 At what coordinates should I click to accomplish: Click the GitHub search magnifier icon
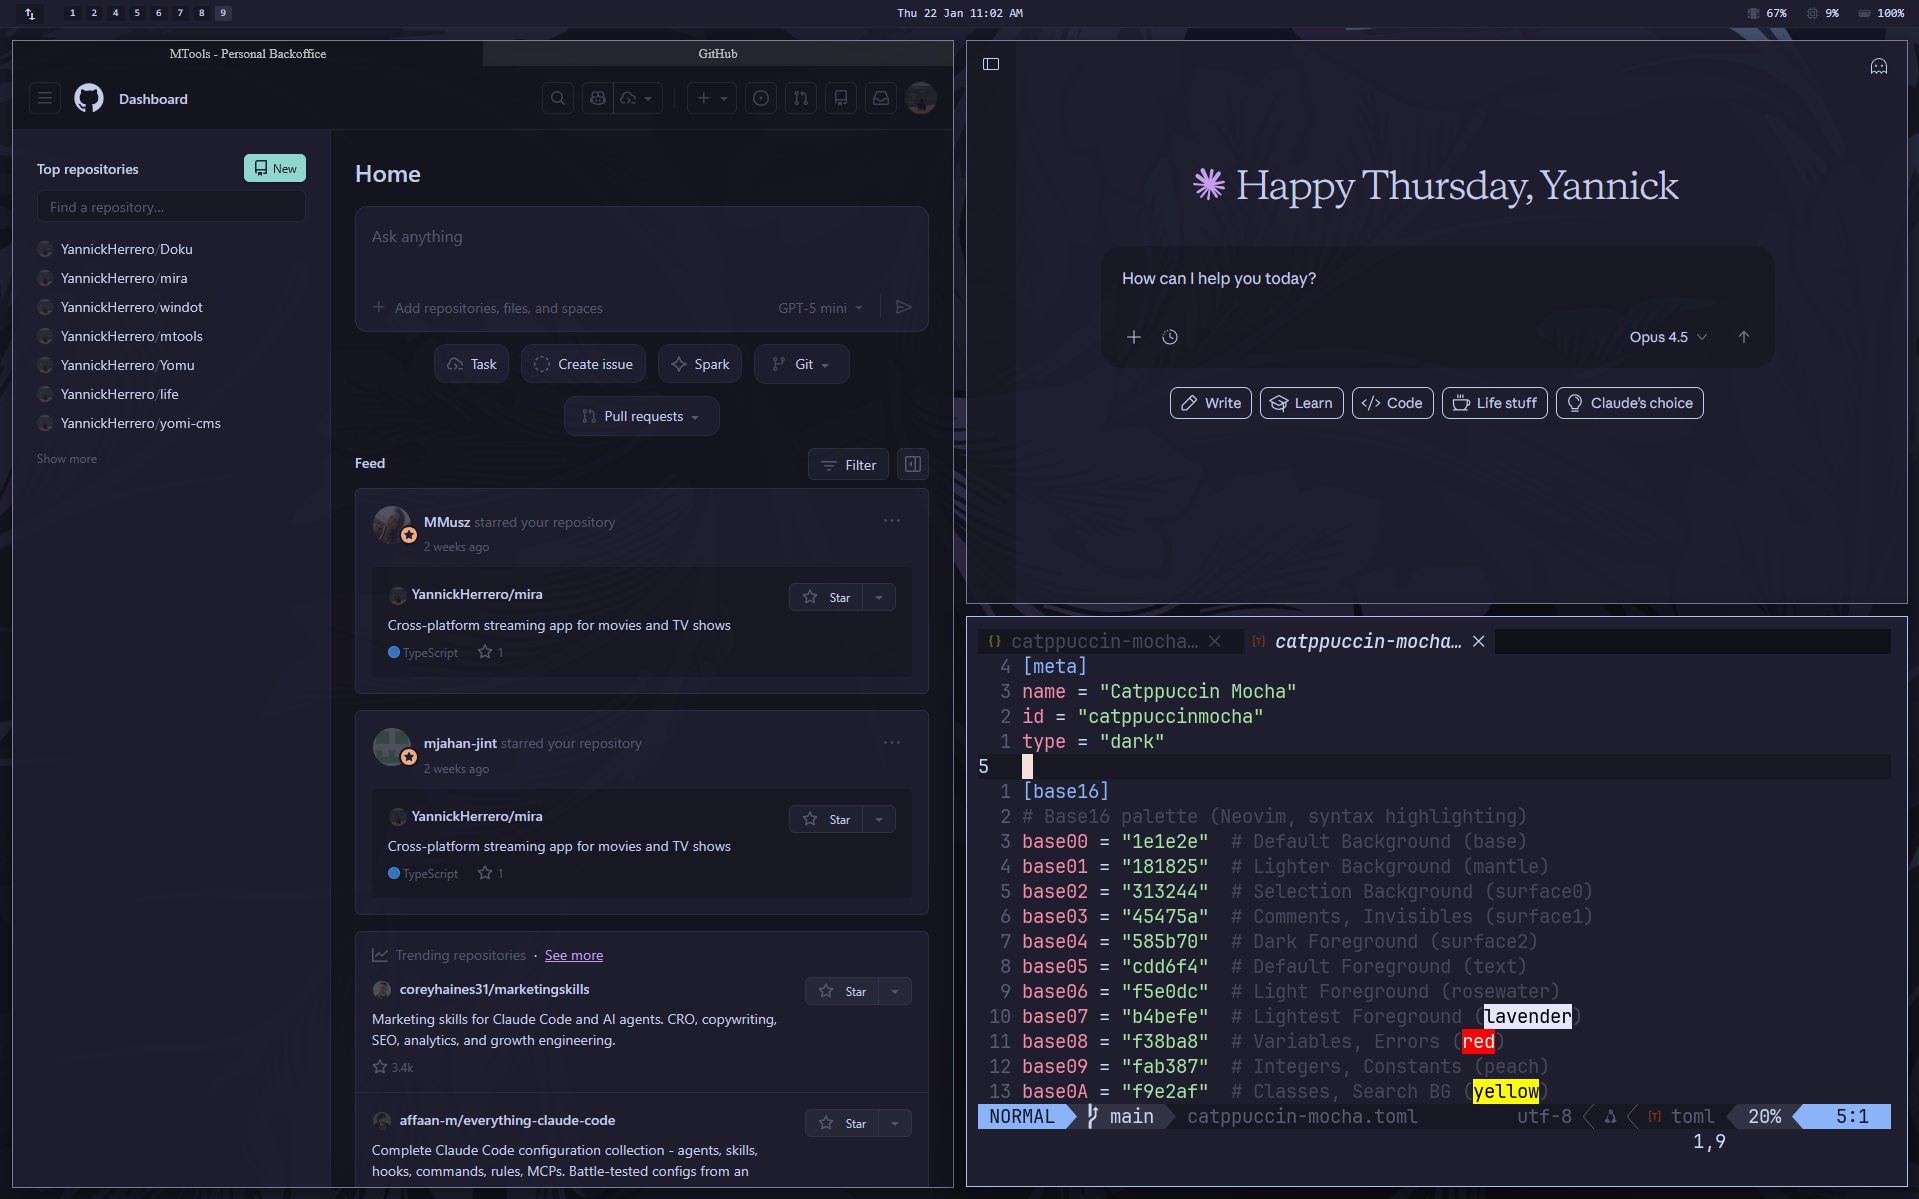[557, 97]
